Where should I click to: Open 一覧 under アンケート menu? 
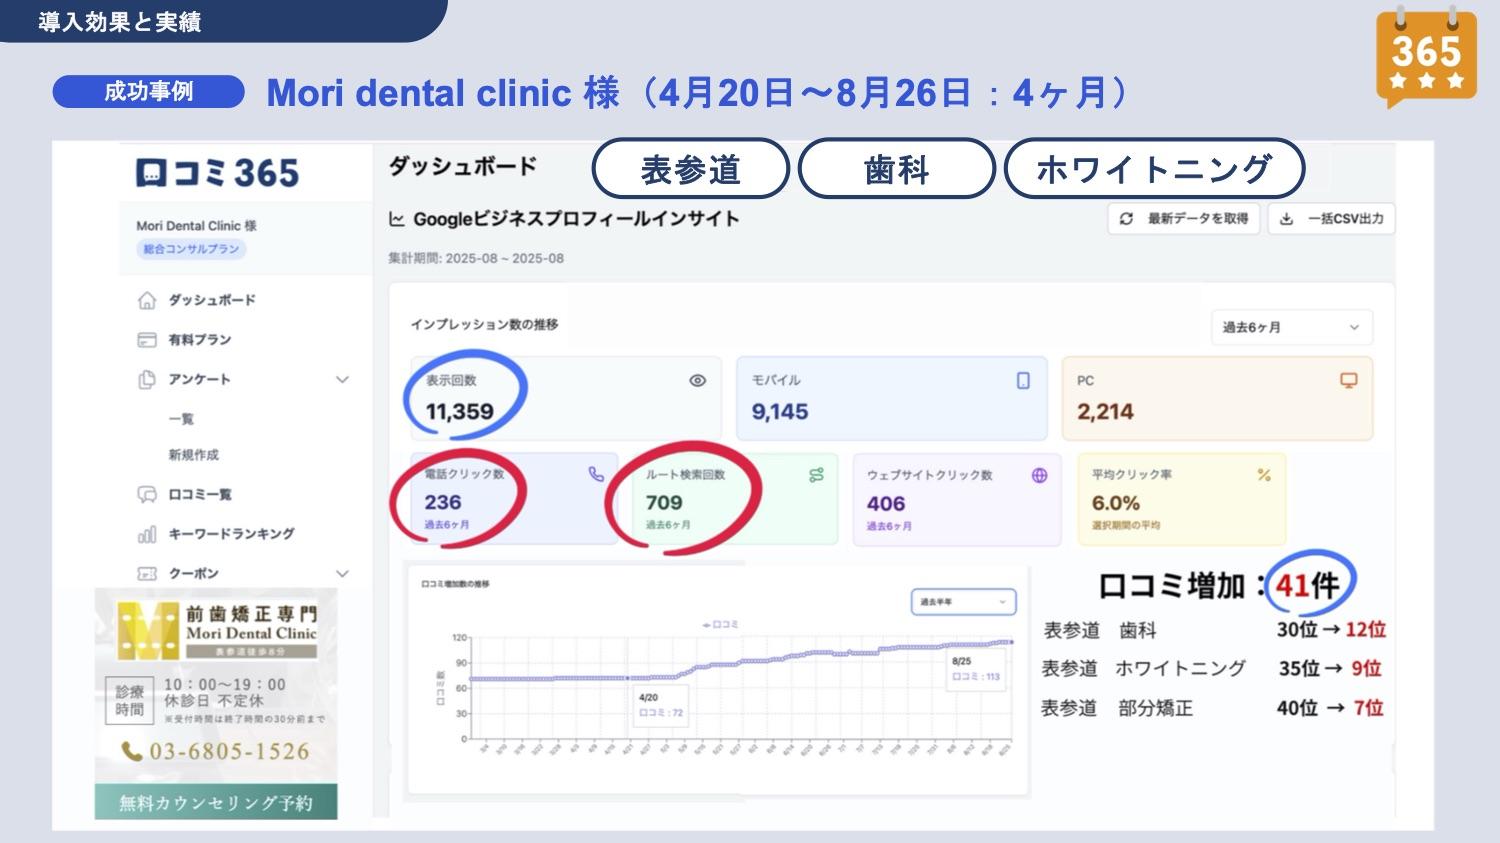point(181,419)
